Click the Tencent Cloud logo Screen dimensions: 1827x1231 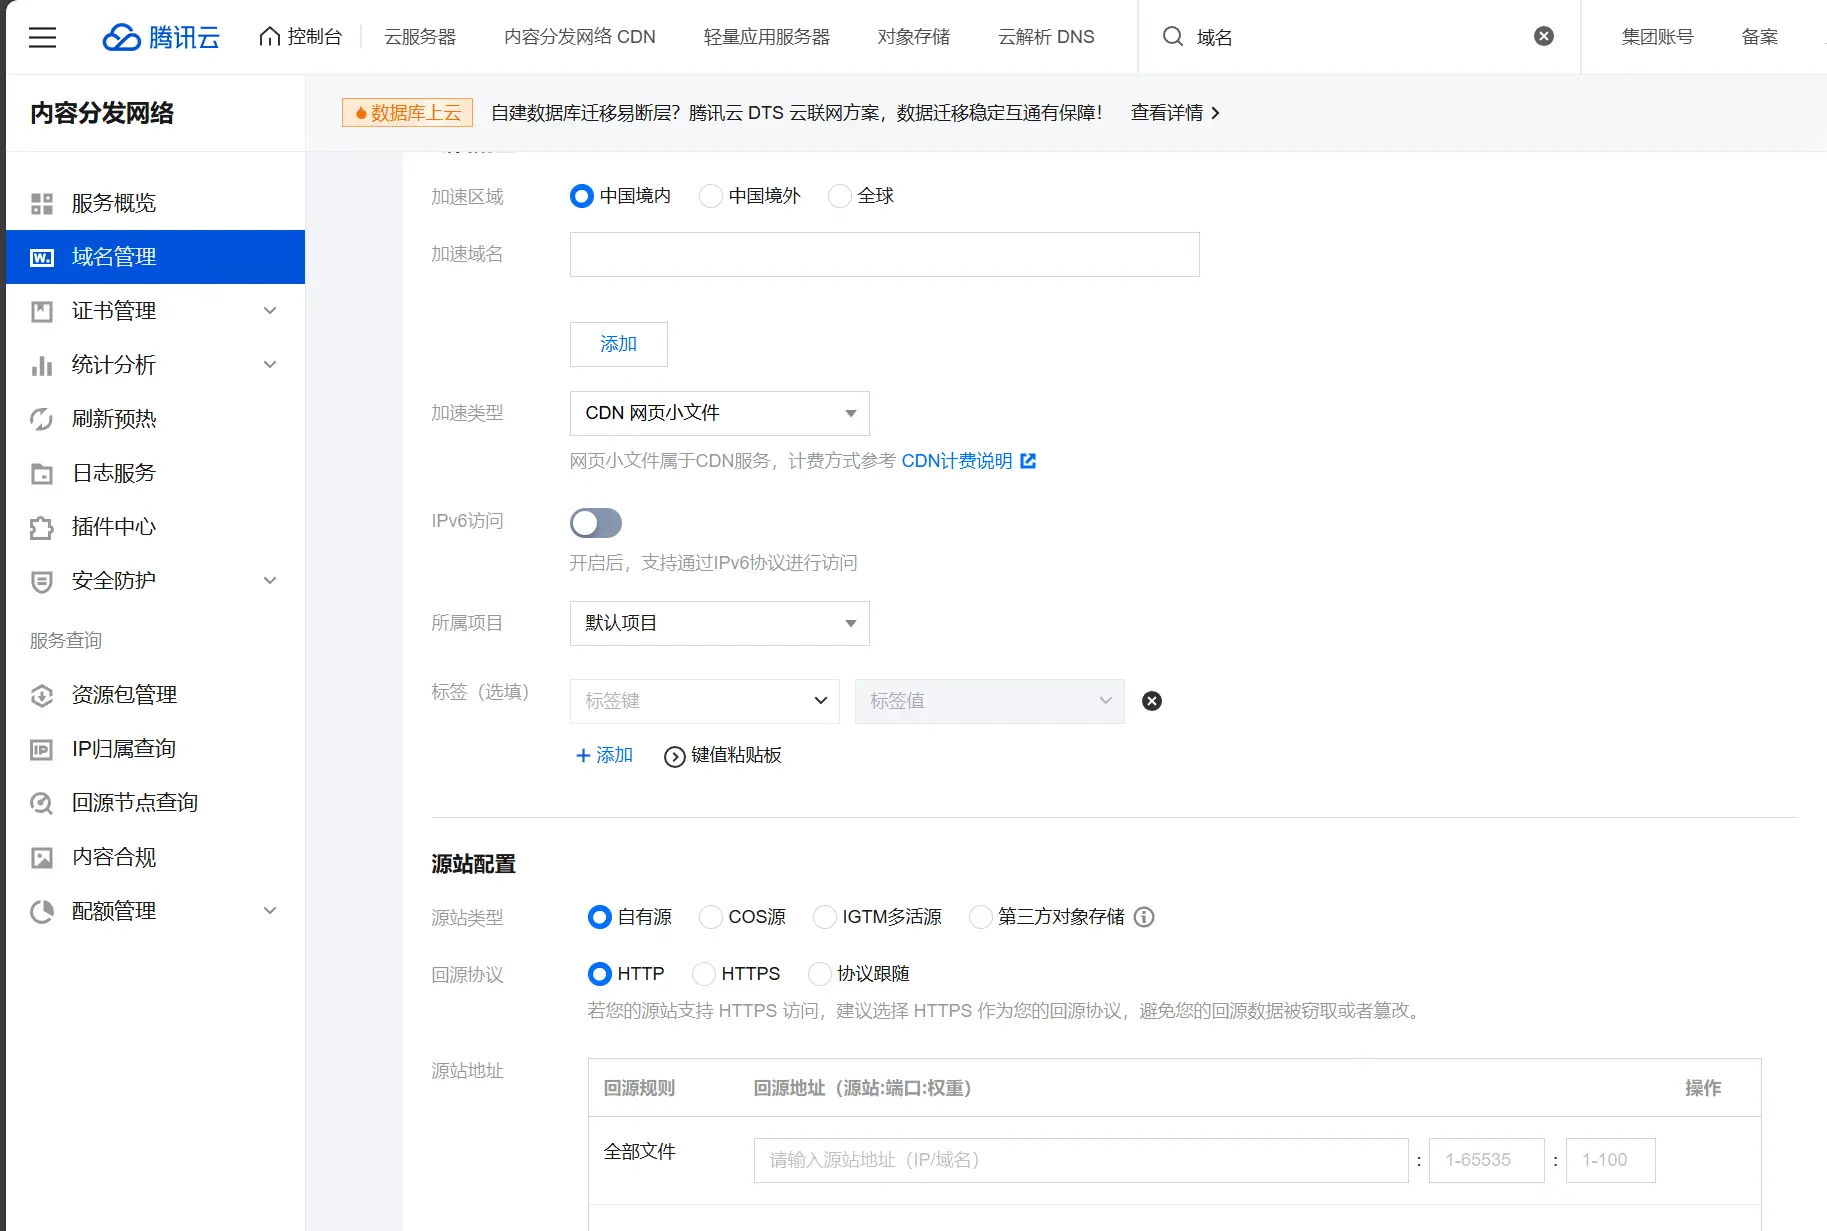point(161,37)
